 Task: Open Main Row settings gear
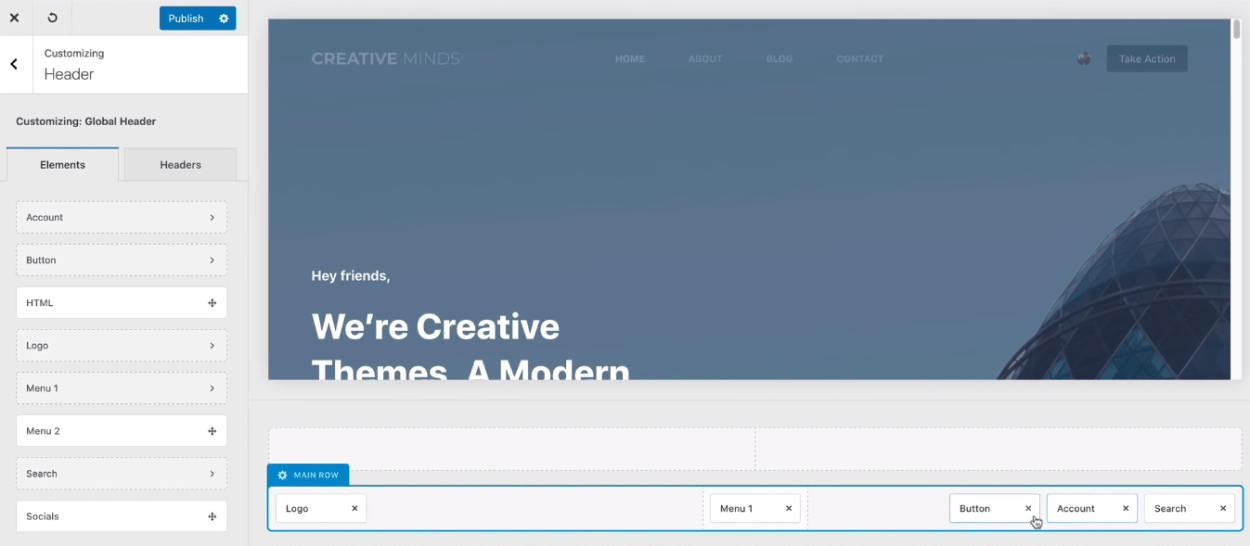[x=282, y=475]
